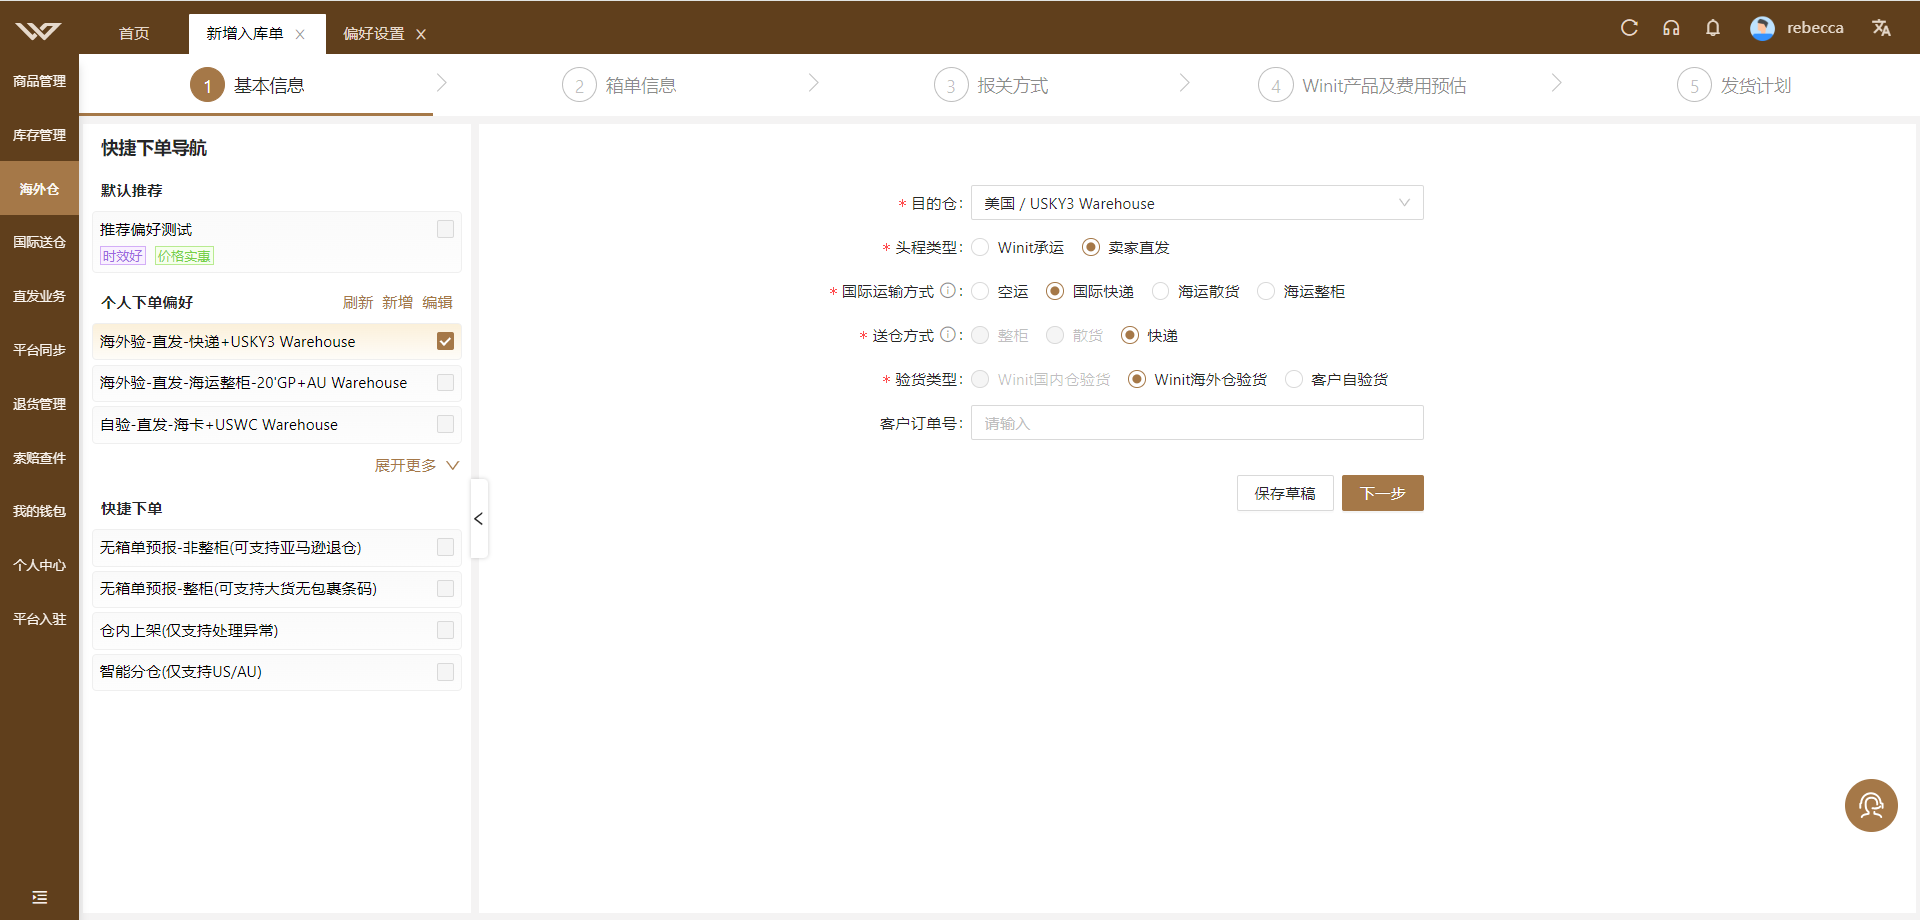Select Winit海外仓验货 radio
This screenshot has width=1920, height=920.
point(1137,379)
